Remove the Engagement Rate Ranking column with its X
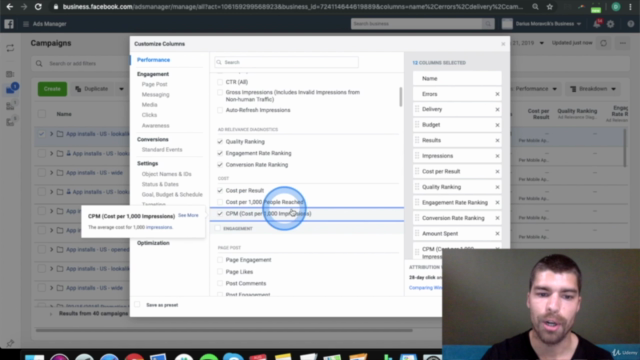 (x=497, y=202)
